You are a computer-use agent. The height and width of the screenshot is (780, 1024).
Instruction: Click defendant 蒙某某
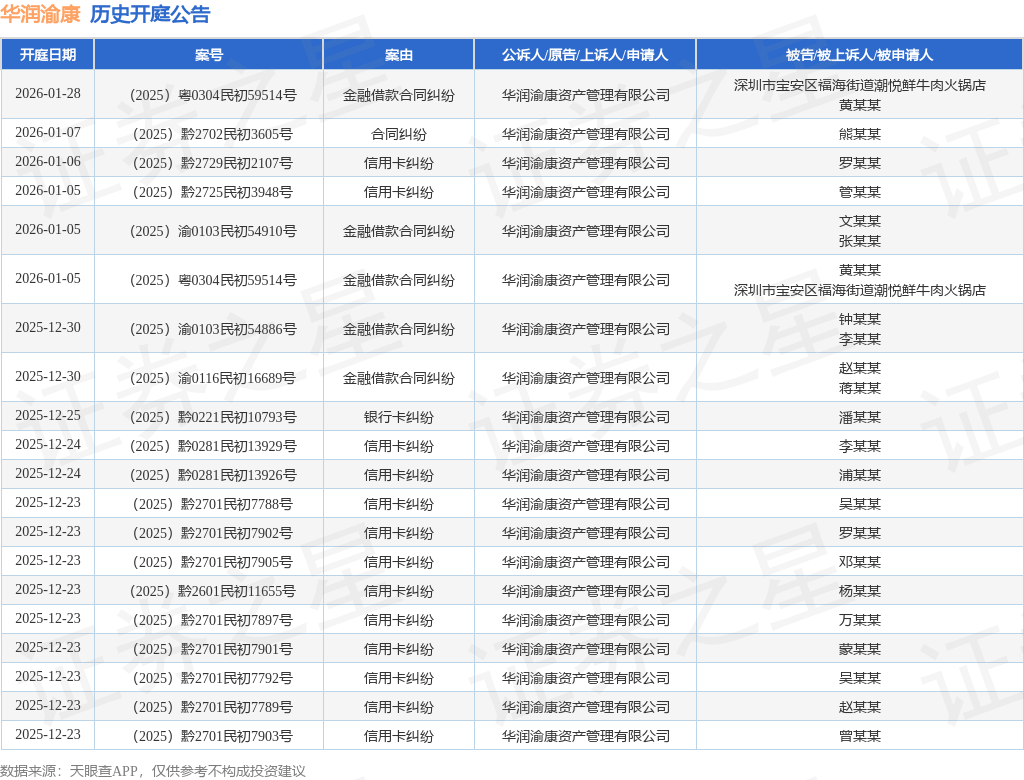click(859, 649)
